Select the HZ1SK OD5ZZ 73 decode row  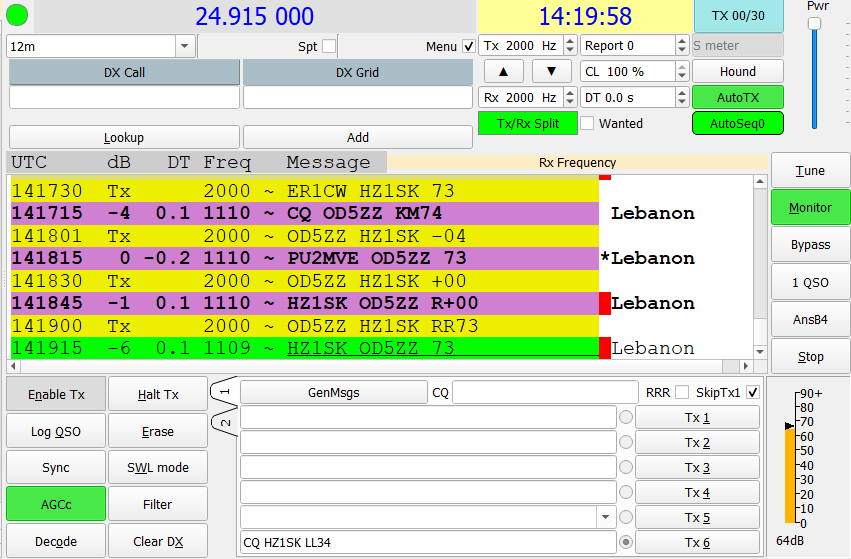[305, 348]
